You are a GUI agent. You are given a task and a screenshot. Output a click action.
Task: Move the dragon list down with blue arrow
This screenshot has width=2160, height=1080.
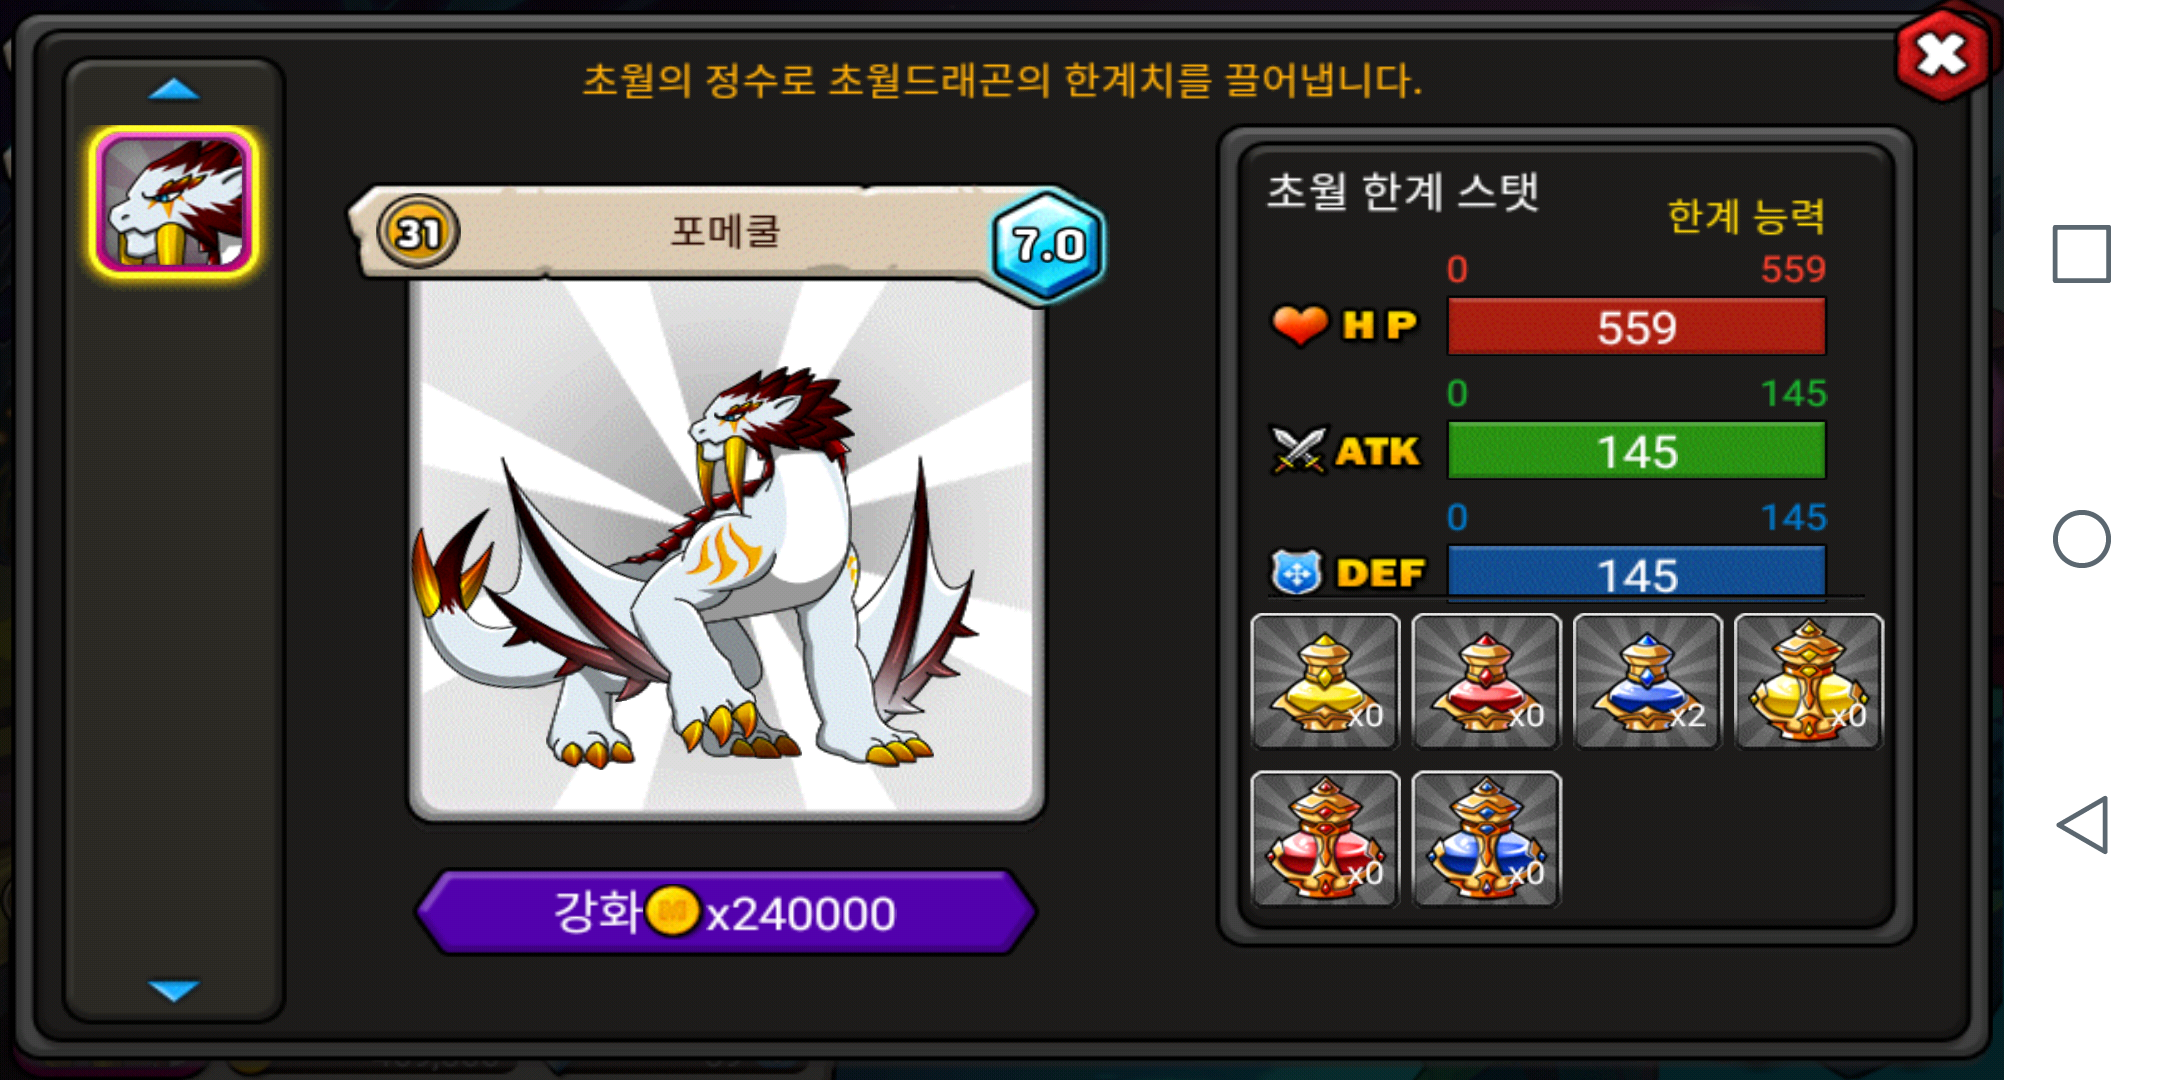[x=174, y=990]
